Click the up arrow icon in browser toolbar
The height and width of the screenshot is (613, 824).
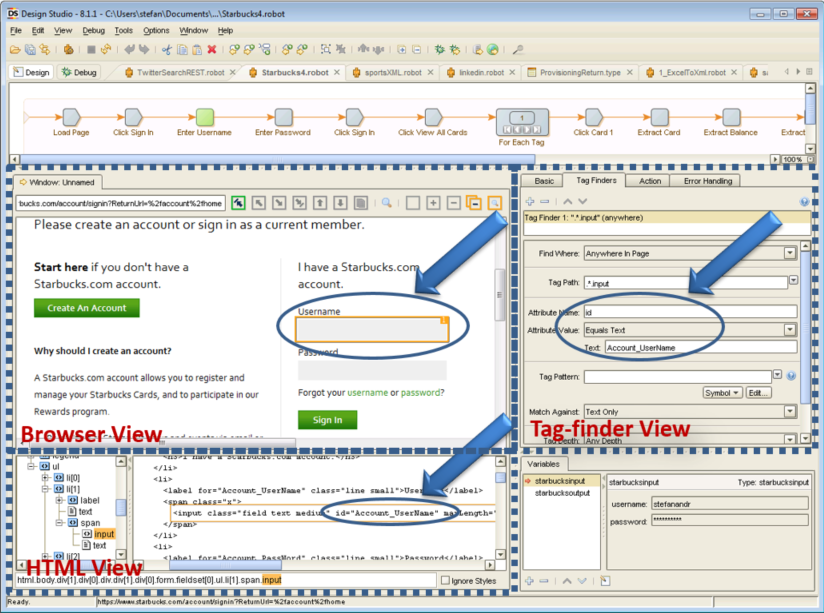click(x=320, y=203)
